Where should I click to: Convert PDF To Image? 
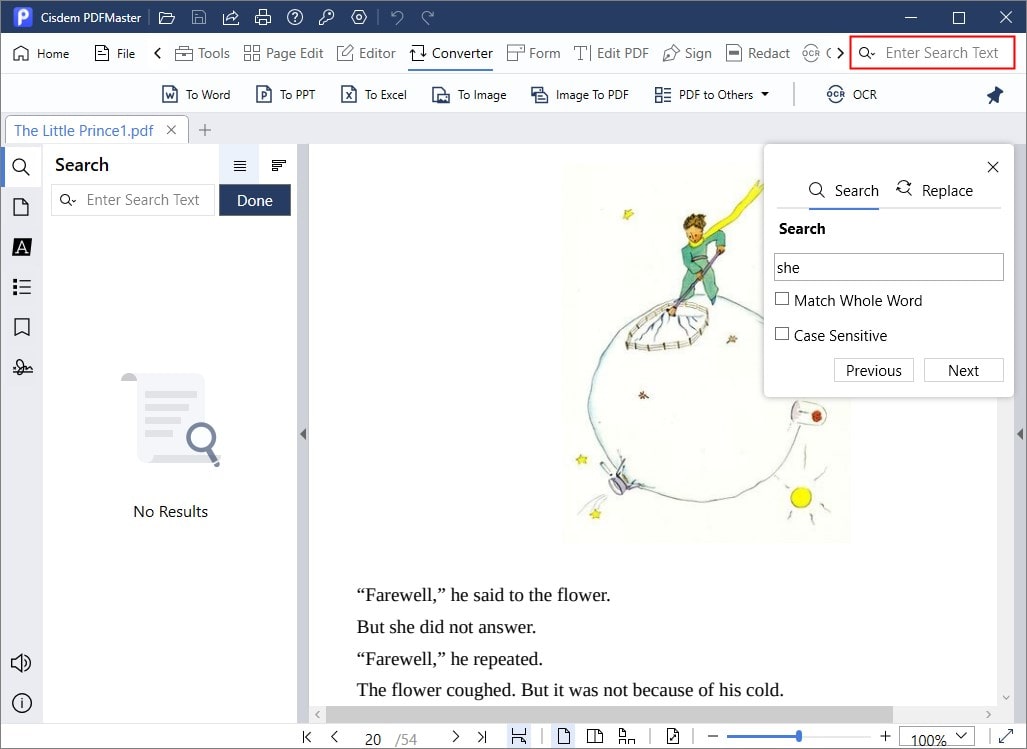coord(469,95)
